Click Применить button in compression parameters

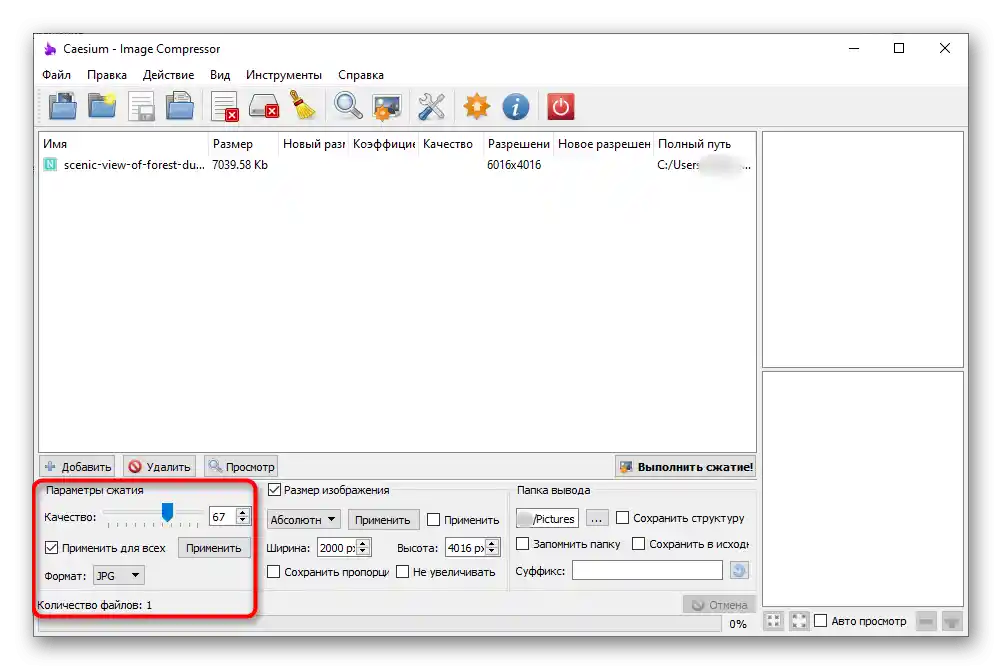click(213, 548)
